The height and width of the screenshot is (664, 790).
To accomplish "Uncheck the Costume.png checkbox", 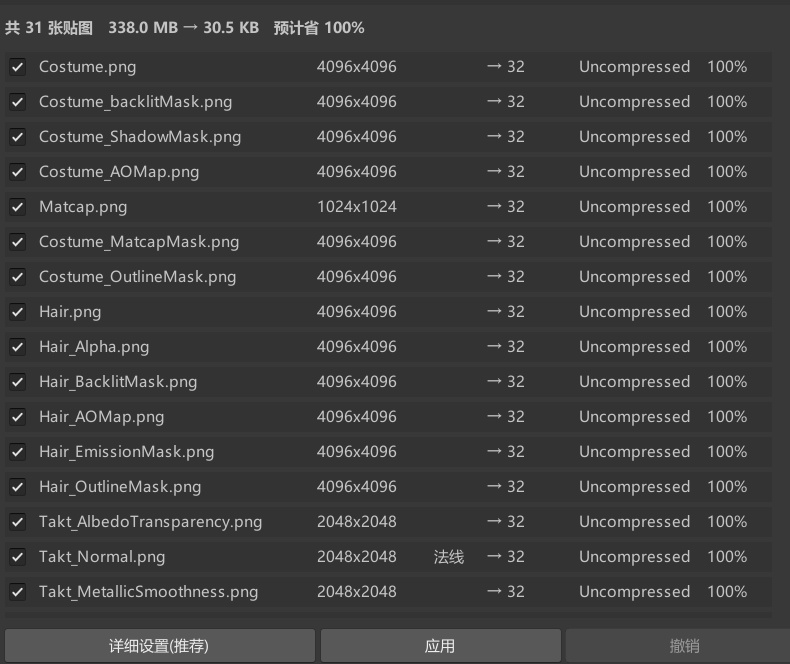I will click(x=18, y=67).
